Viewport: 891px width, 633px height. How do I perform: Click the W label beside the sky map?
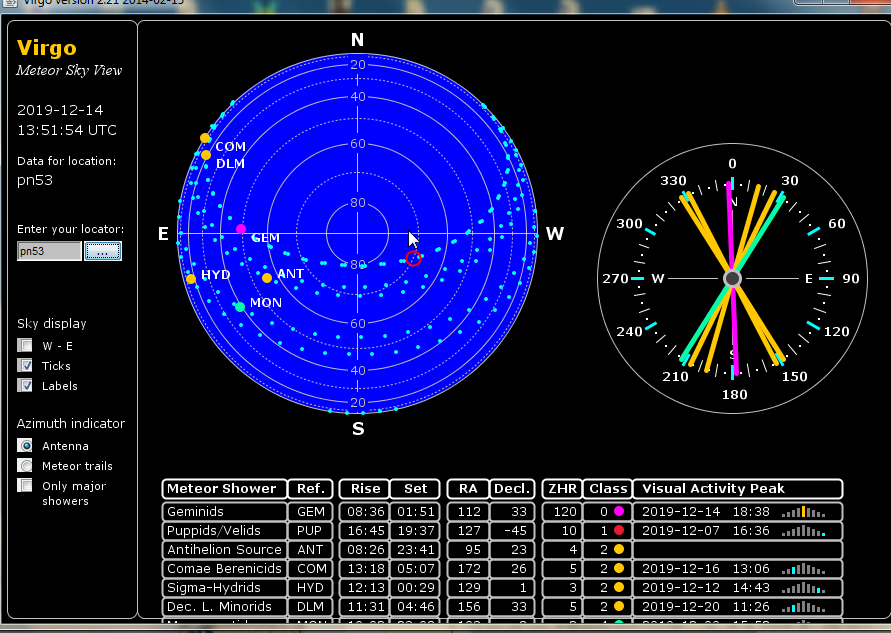[x=555, y=234]
